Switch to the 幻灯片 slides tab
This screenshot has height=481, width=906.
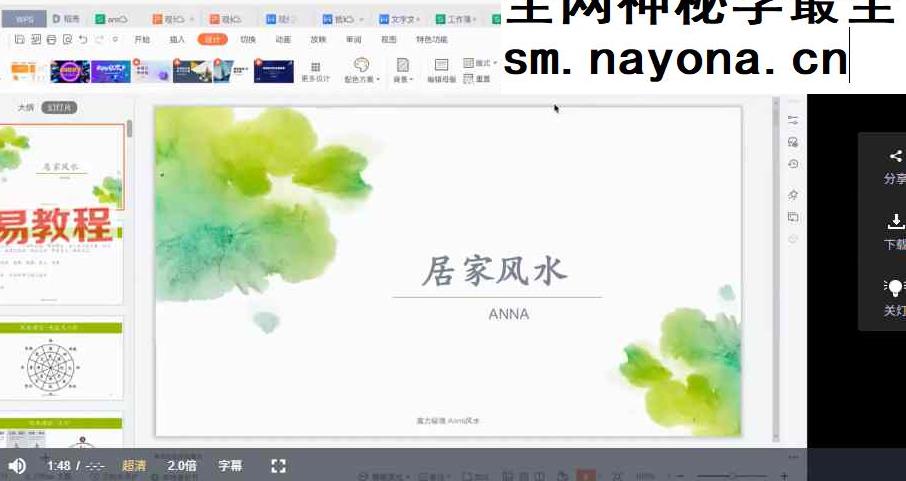tap(59, 108)
